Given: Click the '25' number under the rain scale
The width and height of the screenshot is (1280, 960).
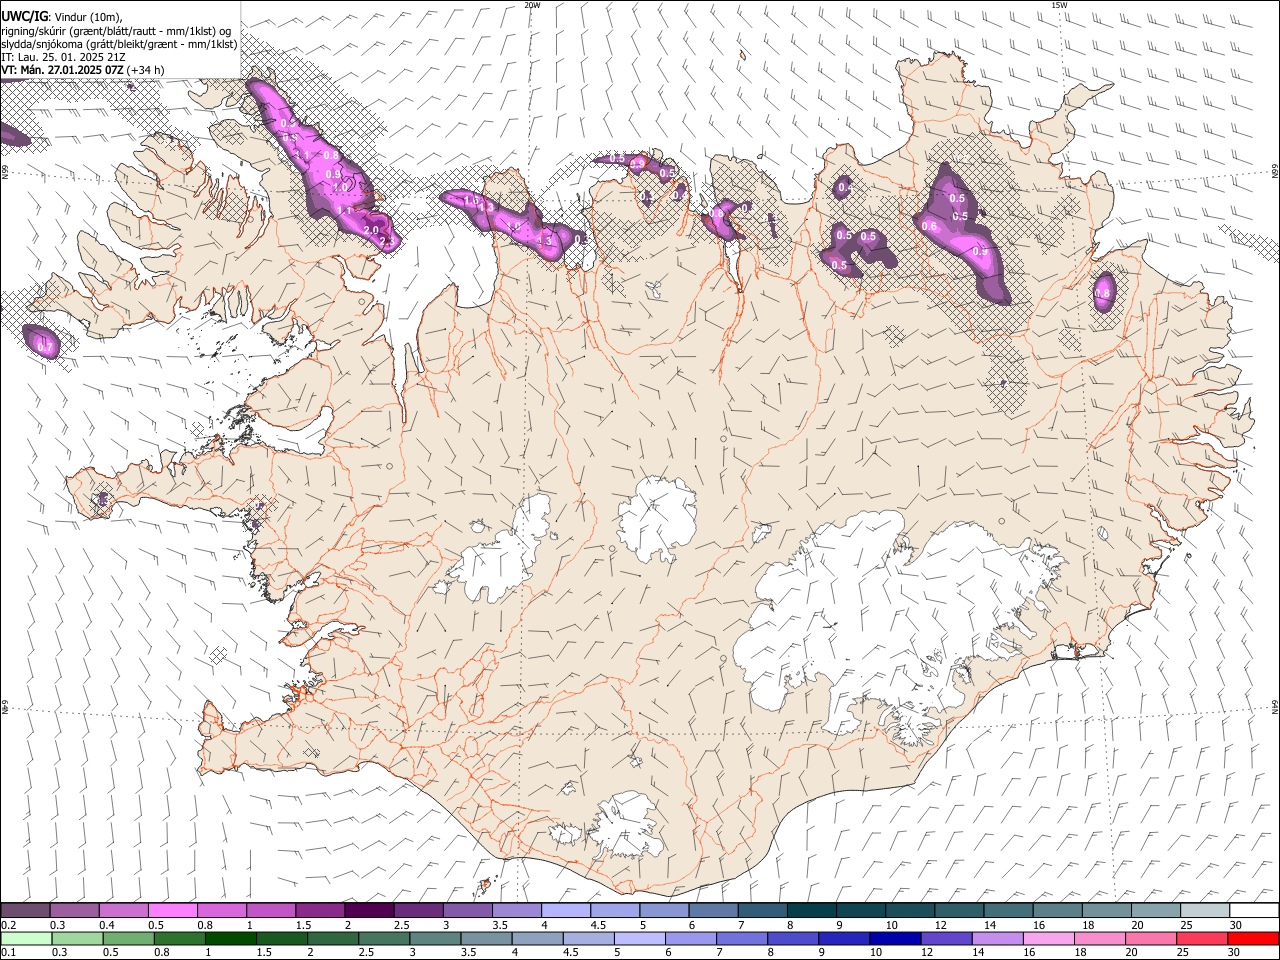Looking at the screenshot, I should [1181, 953].
